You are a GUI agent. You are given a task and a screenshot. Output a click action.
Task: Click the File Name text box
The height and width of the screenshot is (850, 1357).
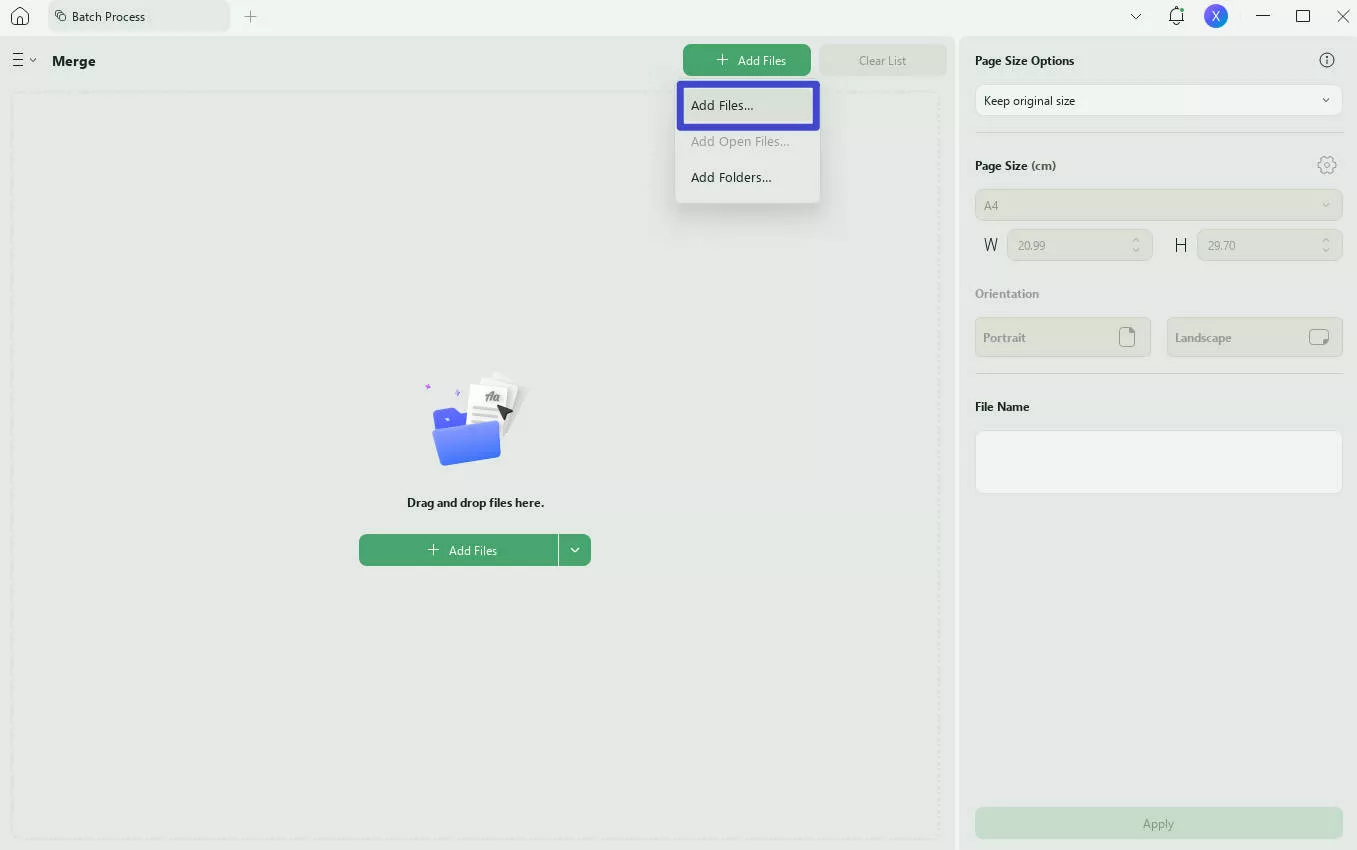1158,462
